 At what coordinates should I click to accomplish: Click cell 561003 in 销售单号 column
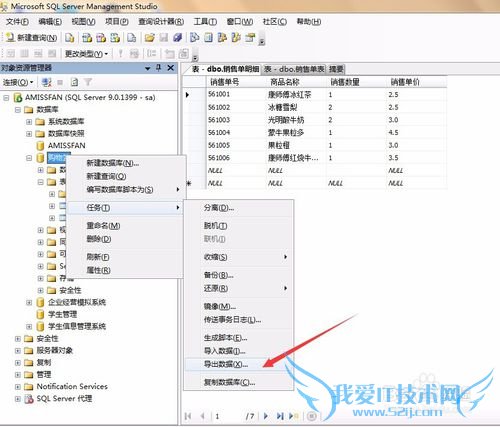pos(236,120)
